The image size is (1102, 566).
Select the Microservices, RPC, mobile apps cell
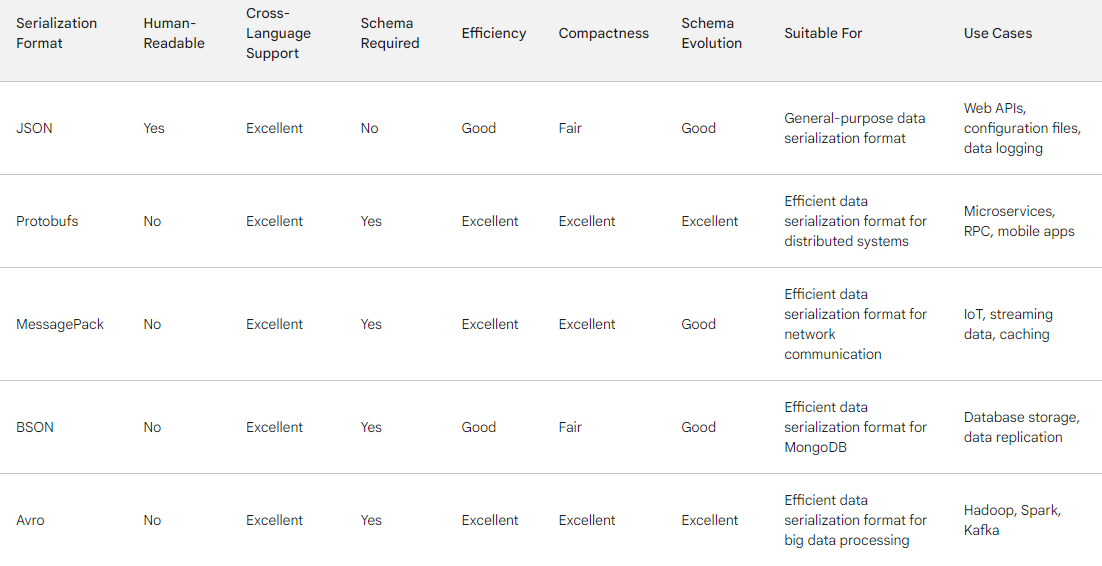coord(1019,221)
